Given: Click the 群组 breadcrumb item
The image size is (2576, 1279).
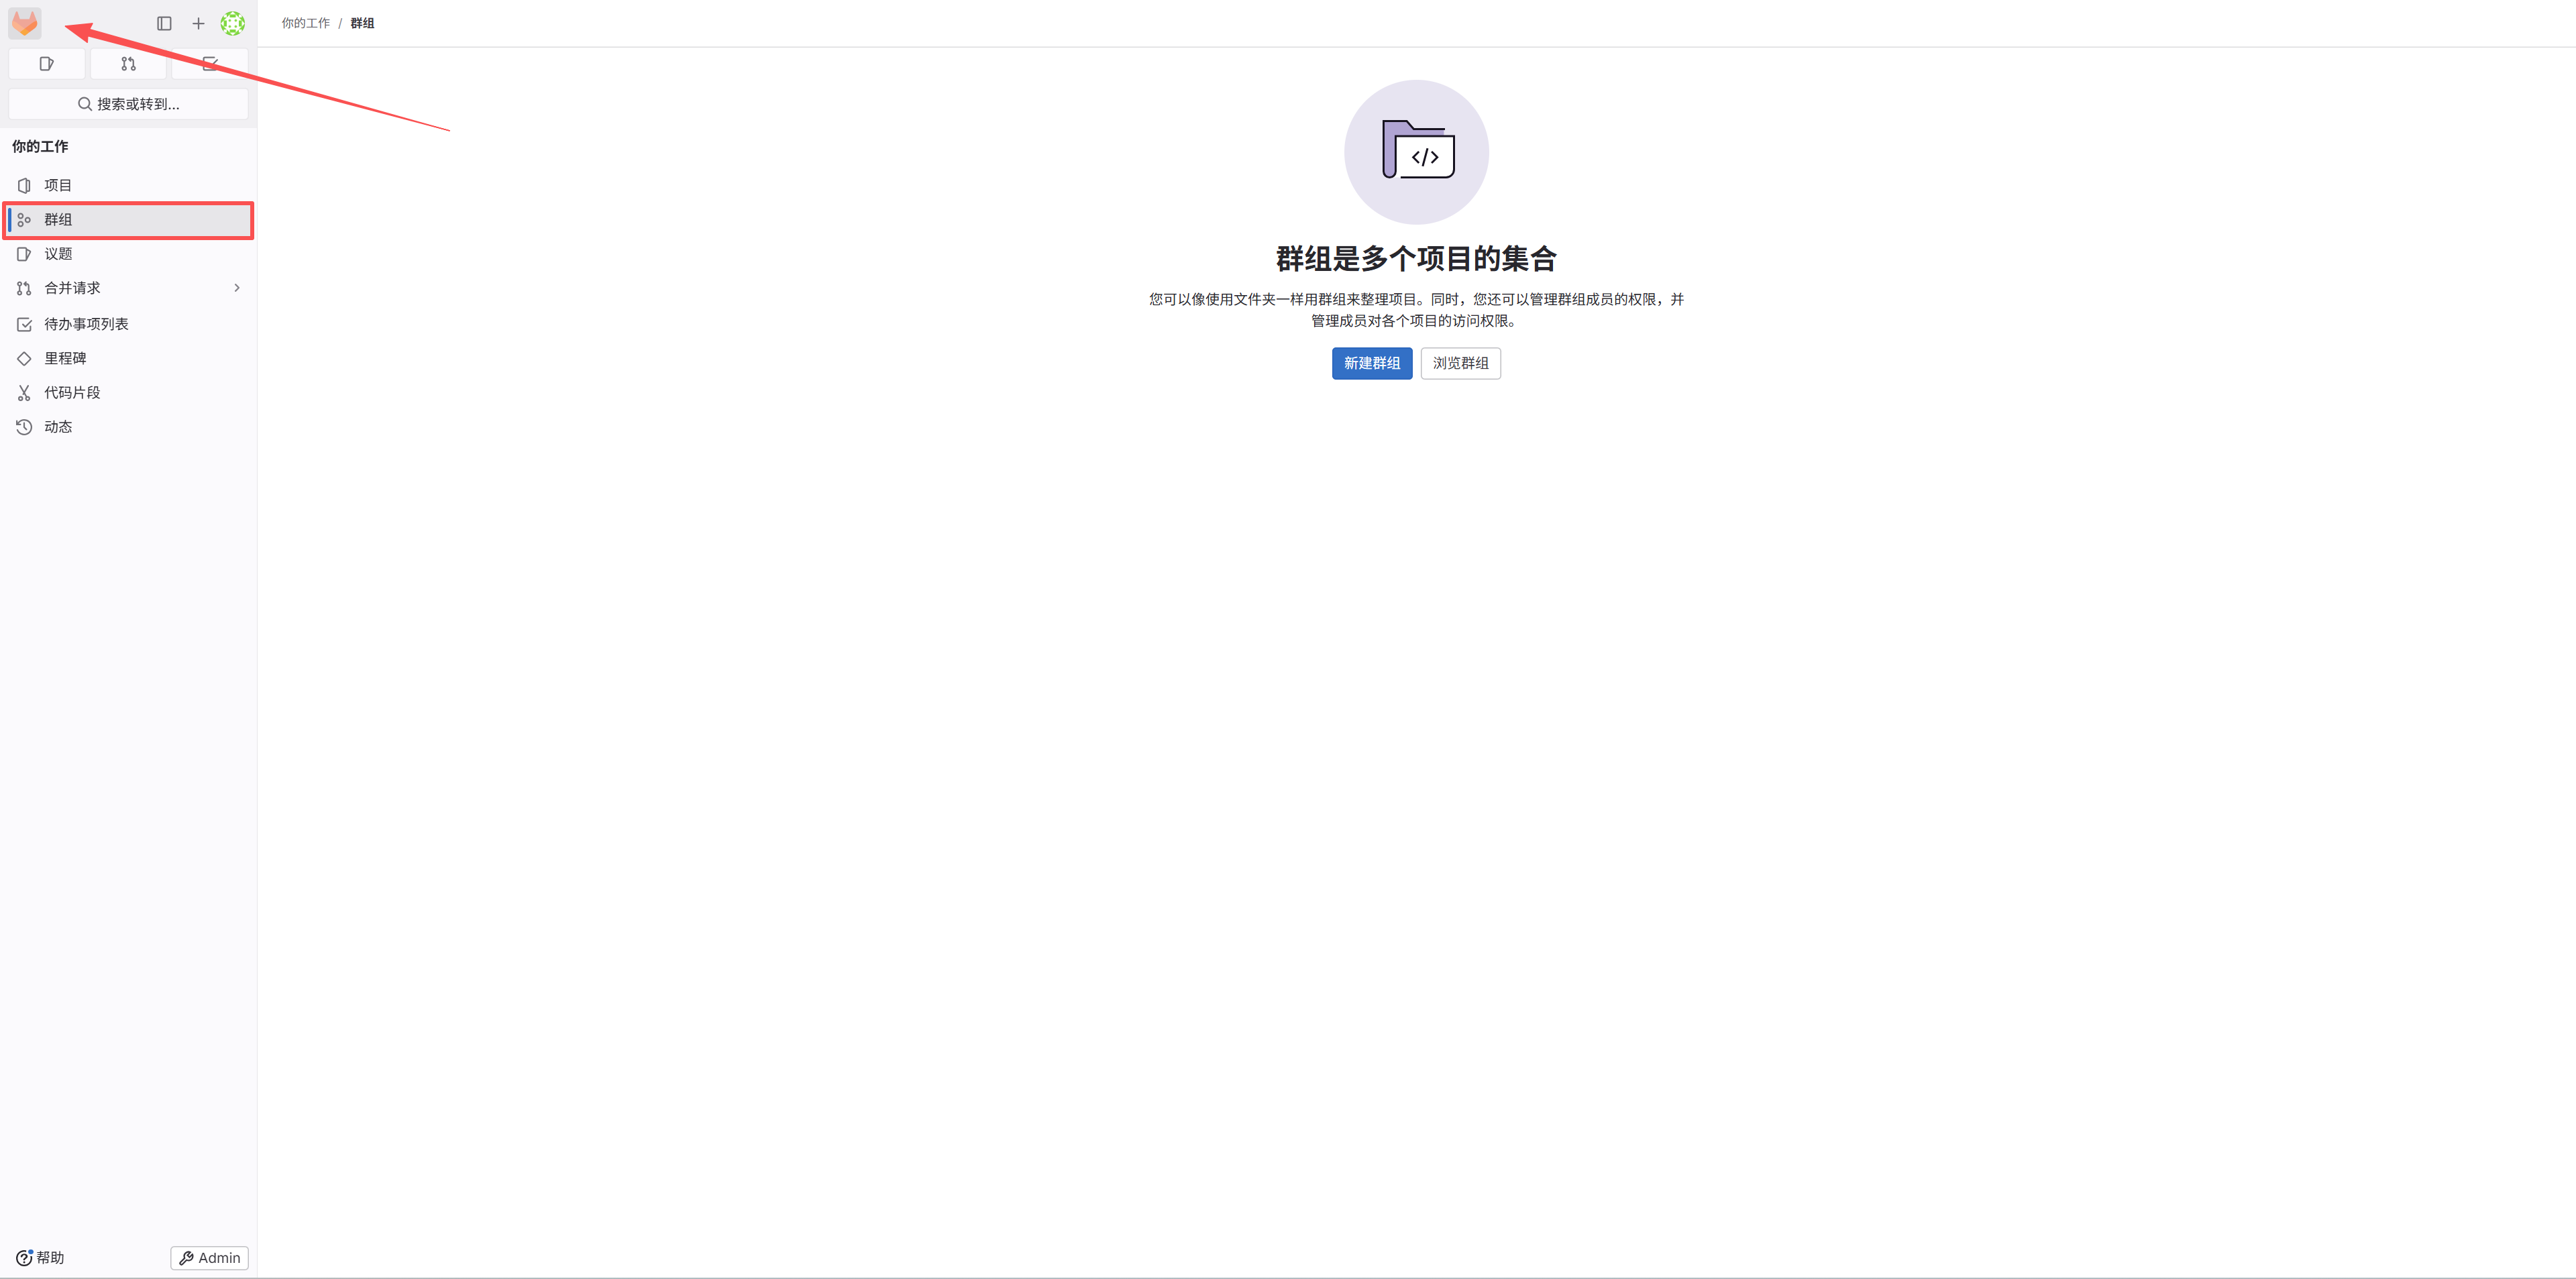Looking at the screenshot, I should point(362,23).
